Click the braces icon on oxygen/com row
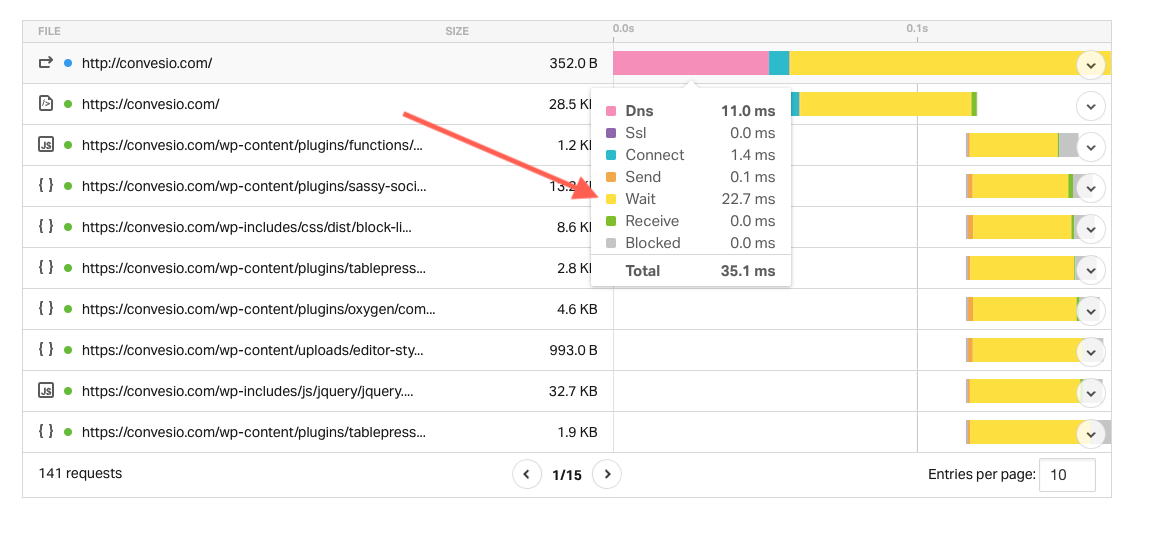The height and width of the screenshot is (543, 1151). click(x=46, y=309)
